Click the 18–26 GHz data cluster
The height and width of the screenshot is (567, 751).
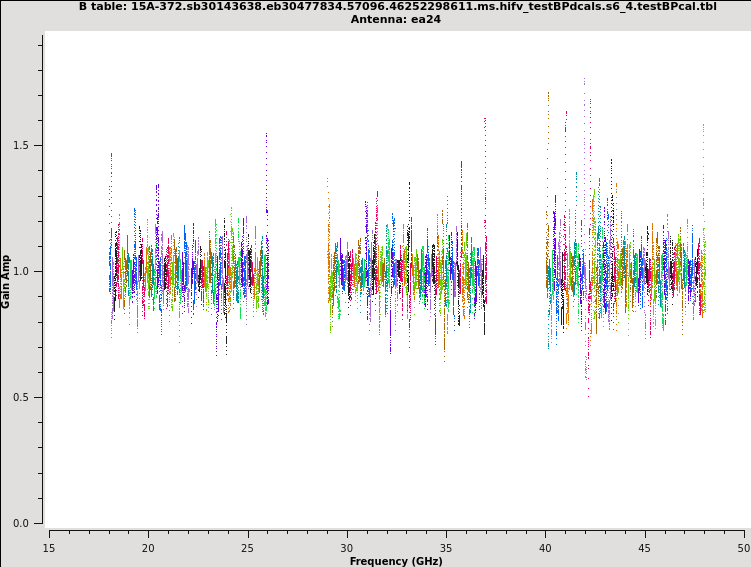188,270
